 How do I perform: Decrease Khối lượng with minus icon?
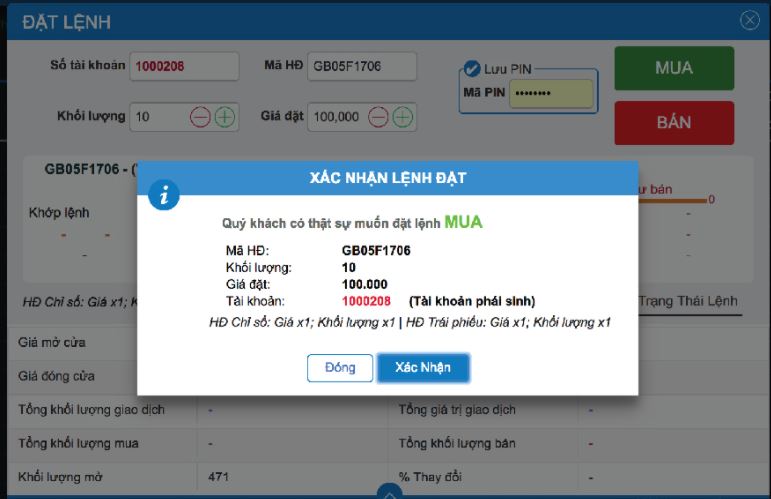pyautogui.click(x=200, y=117)
